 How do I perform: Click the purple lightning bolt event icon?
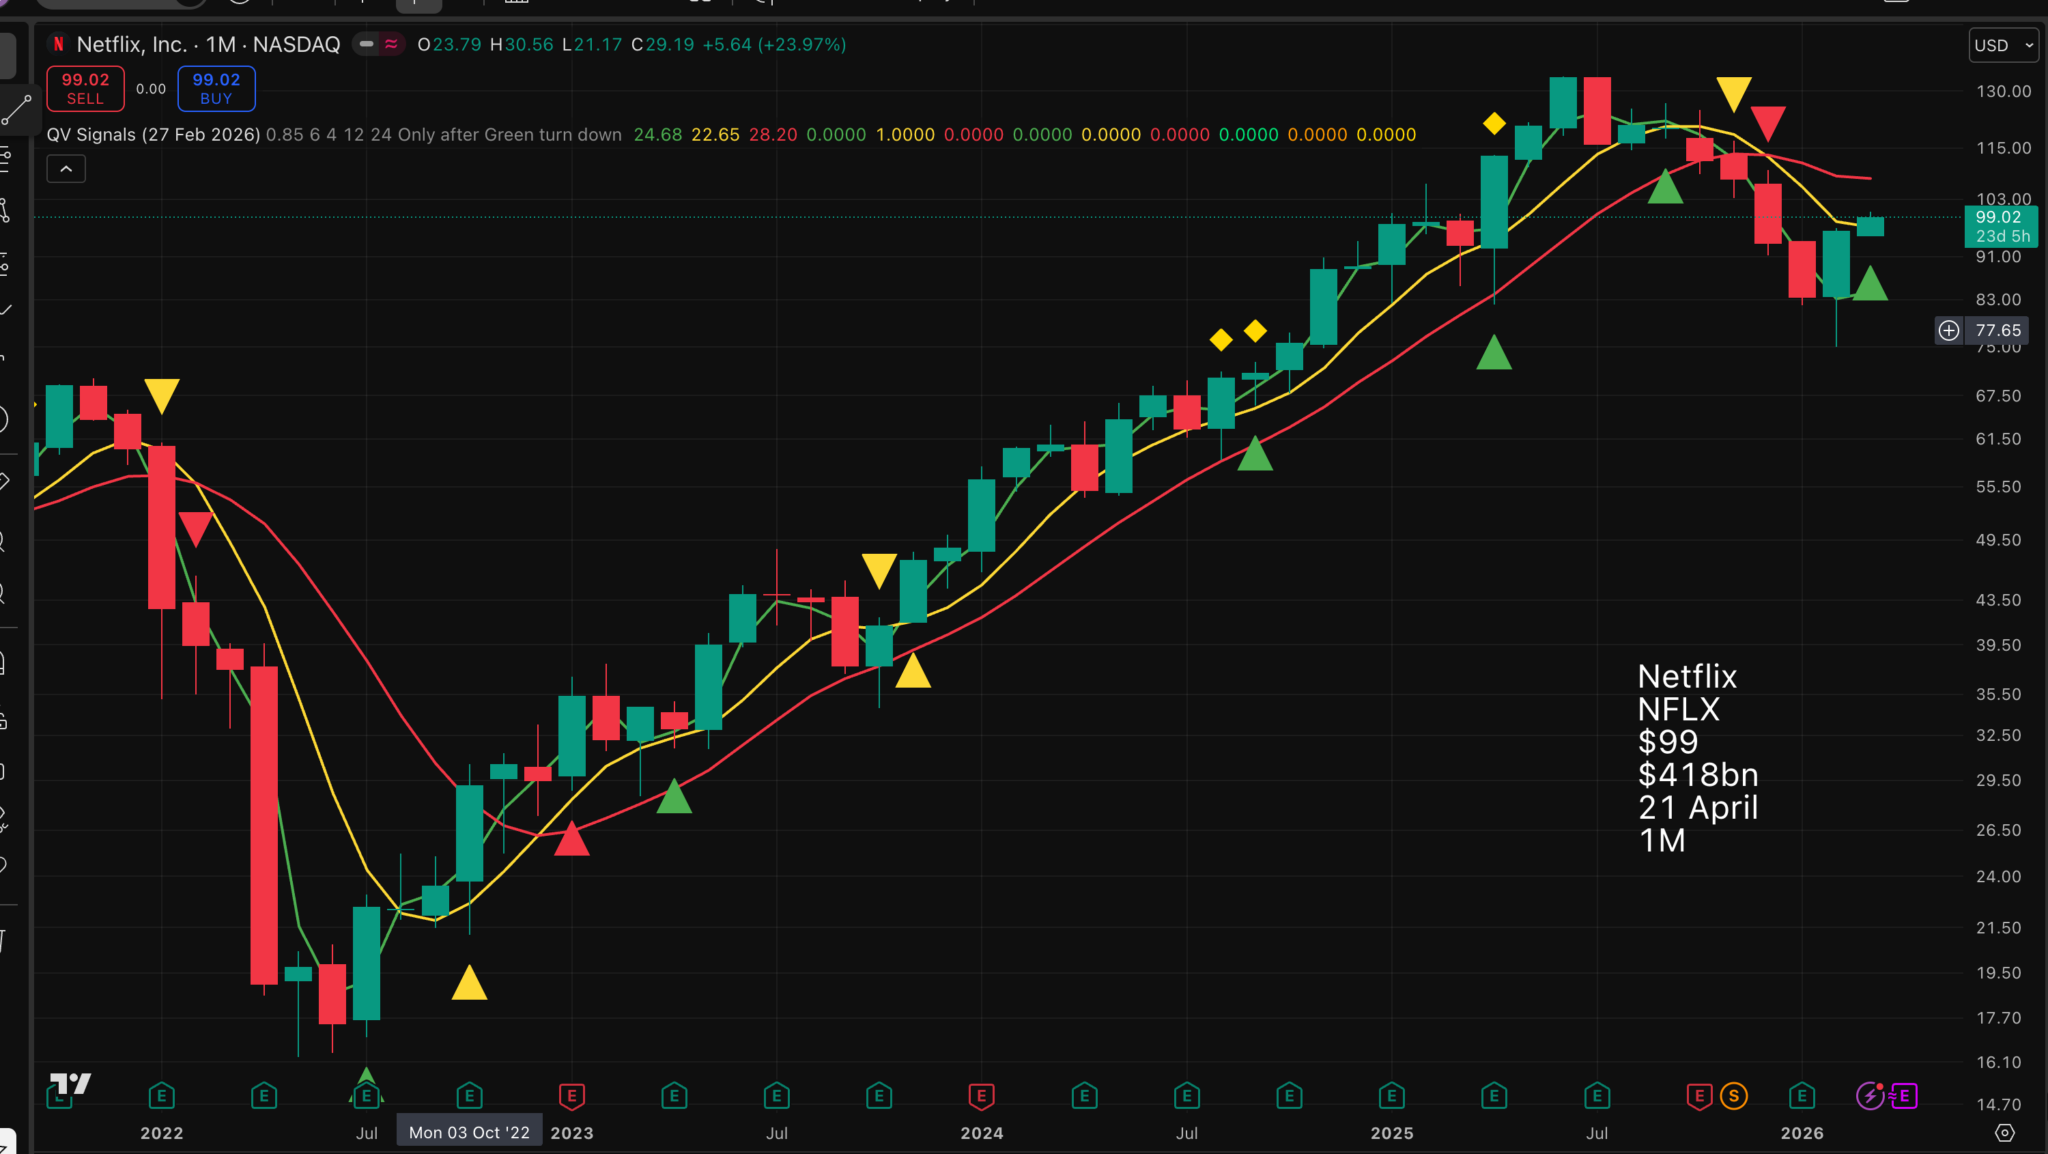pyautogui.click(x=1869, y=1096)
